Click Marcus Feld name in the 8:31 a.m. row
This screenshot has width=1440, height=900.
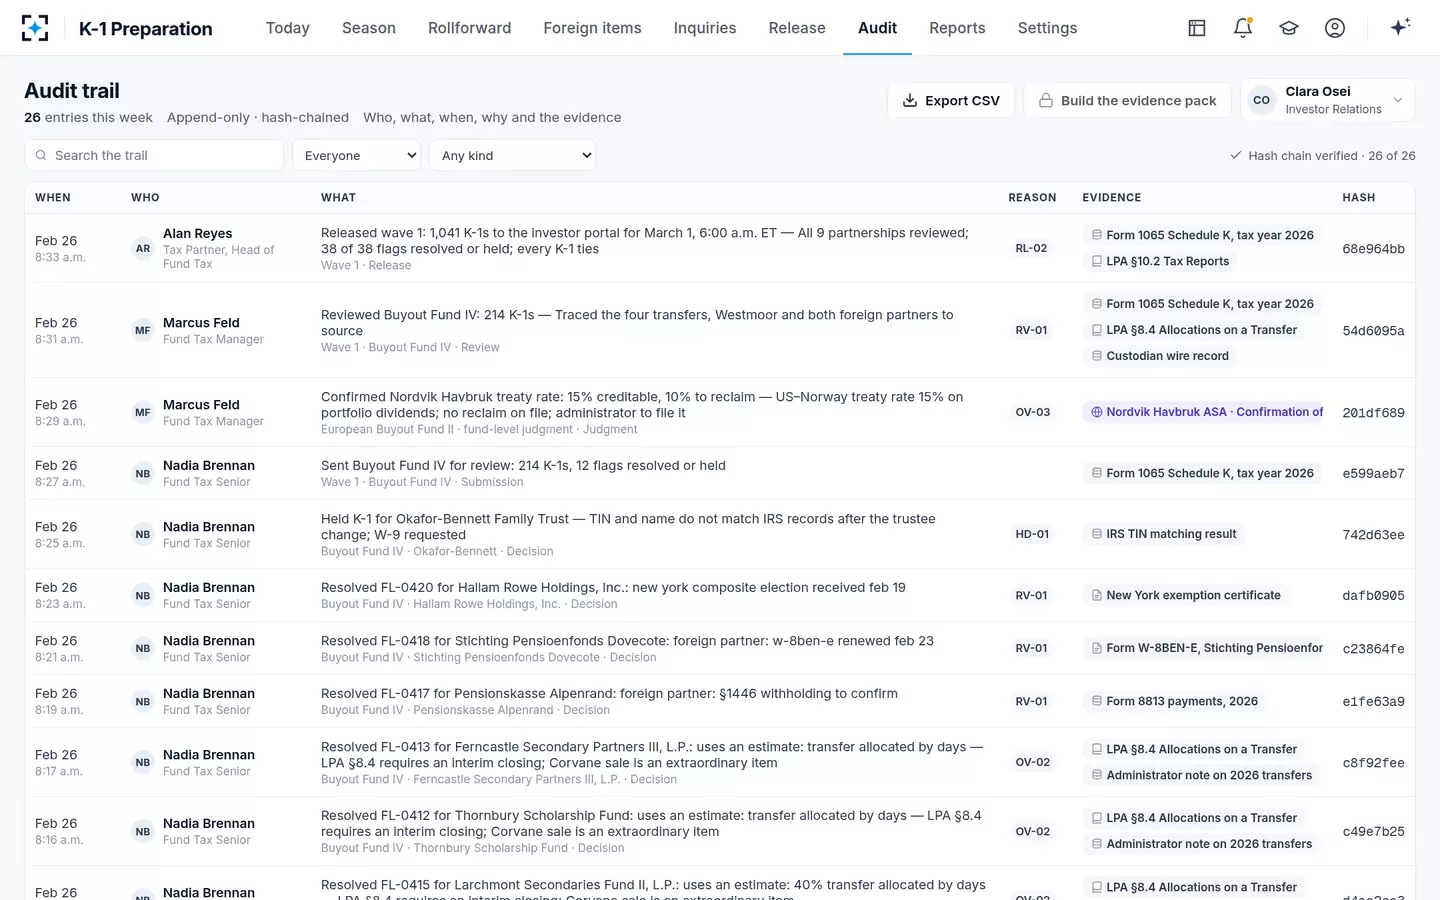coord(201,323)
